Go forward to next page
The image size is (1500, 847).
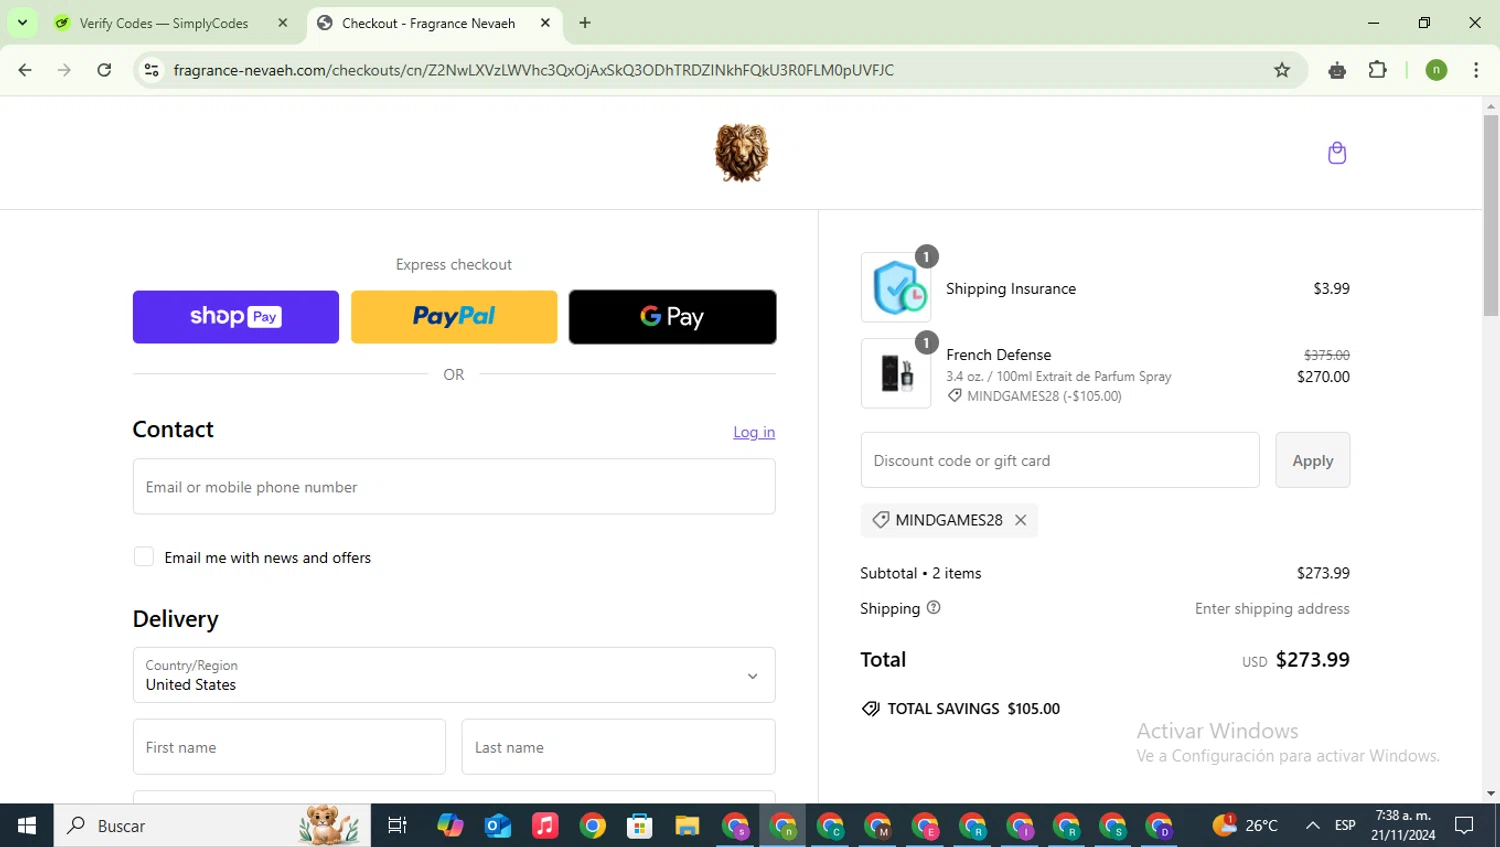[64, 70]
